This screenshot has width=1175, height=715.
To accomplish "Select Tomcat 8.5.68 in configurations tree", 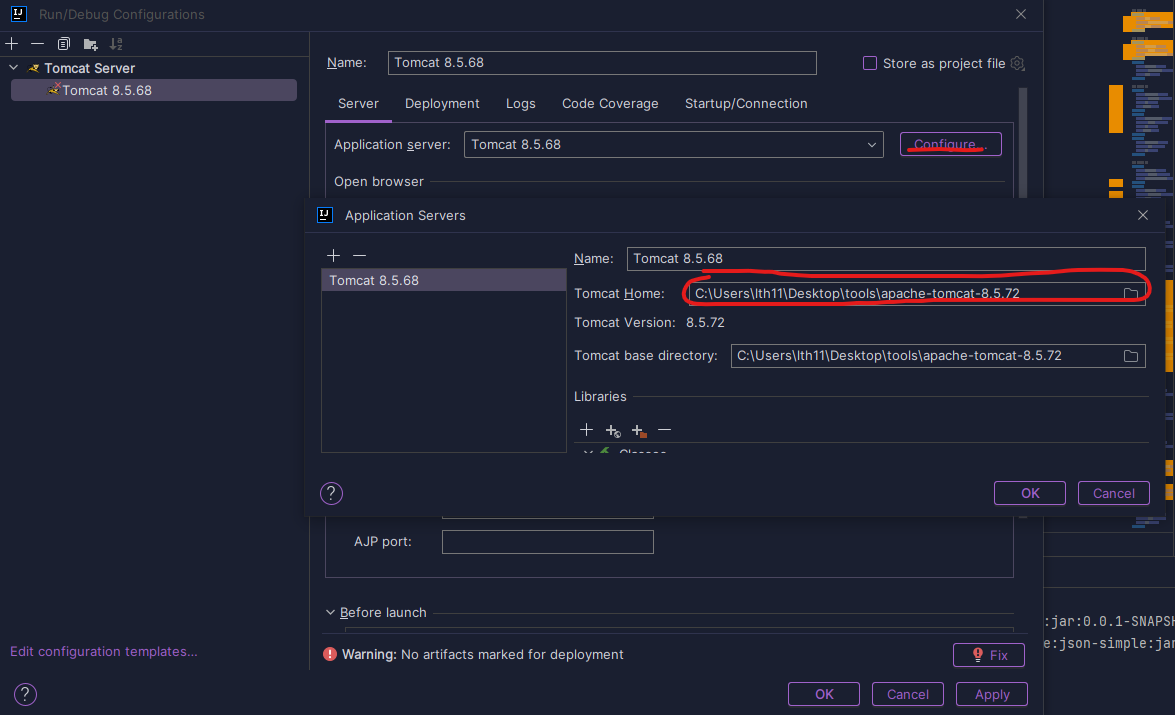I will pos(154,90).
